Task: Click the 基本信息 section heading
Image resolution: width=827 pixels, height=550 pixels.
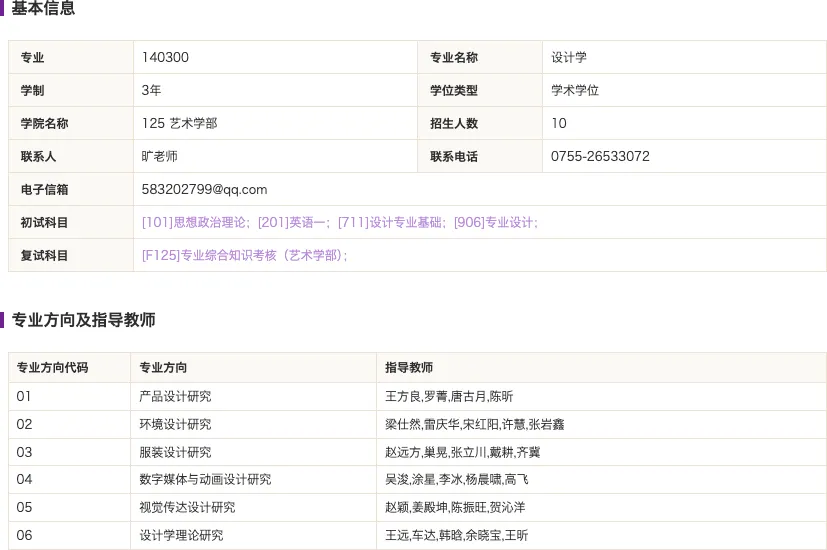Action: tap(43, 8)
